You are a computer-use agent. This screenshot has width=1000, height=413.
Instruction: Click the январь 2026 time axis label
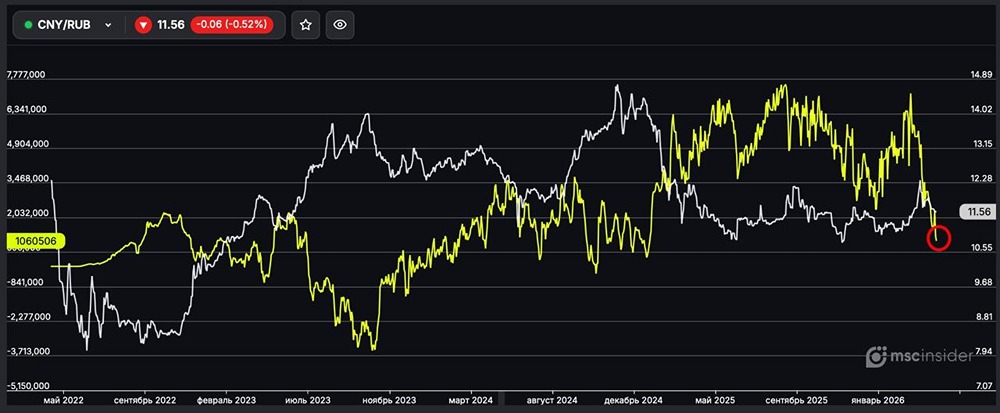(878, 400)
